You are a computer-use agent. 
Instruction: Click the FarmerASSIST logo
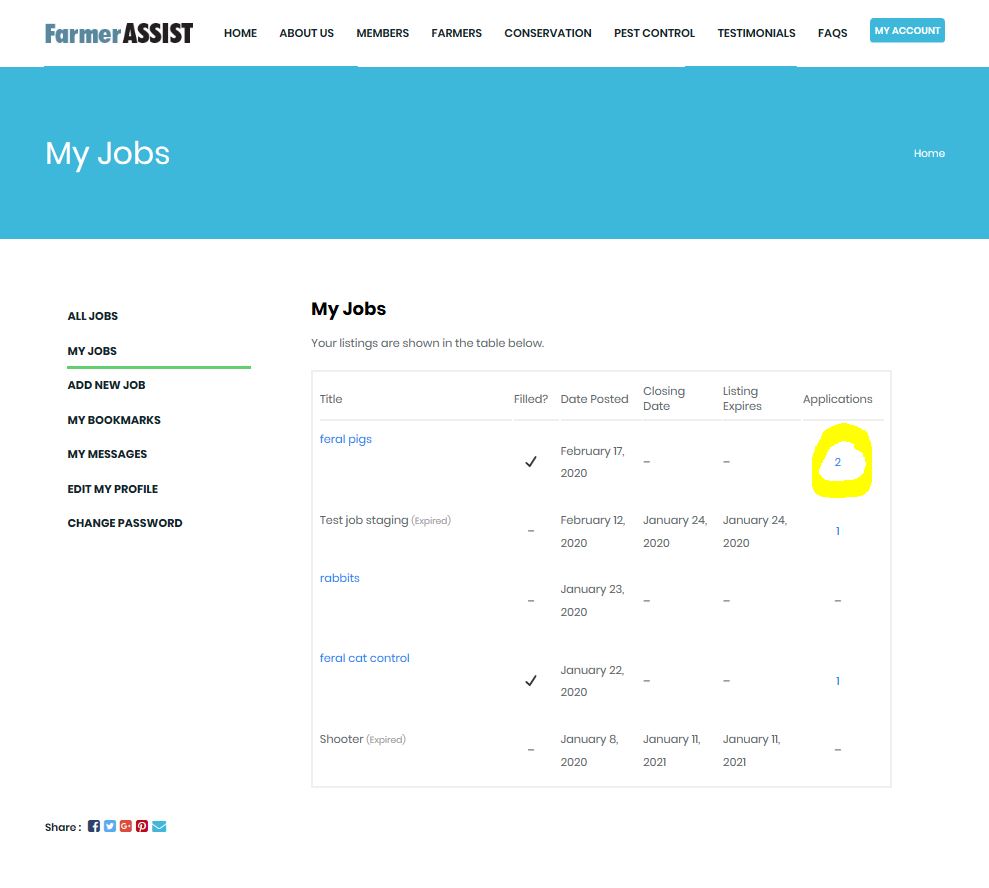[119, 33]
